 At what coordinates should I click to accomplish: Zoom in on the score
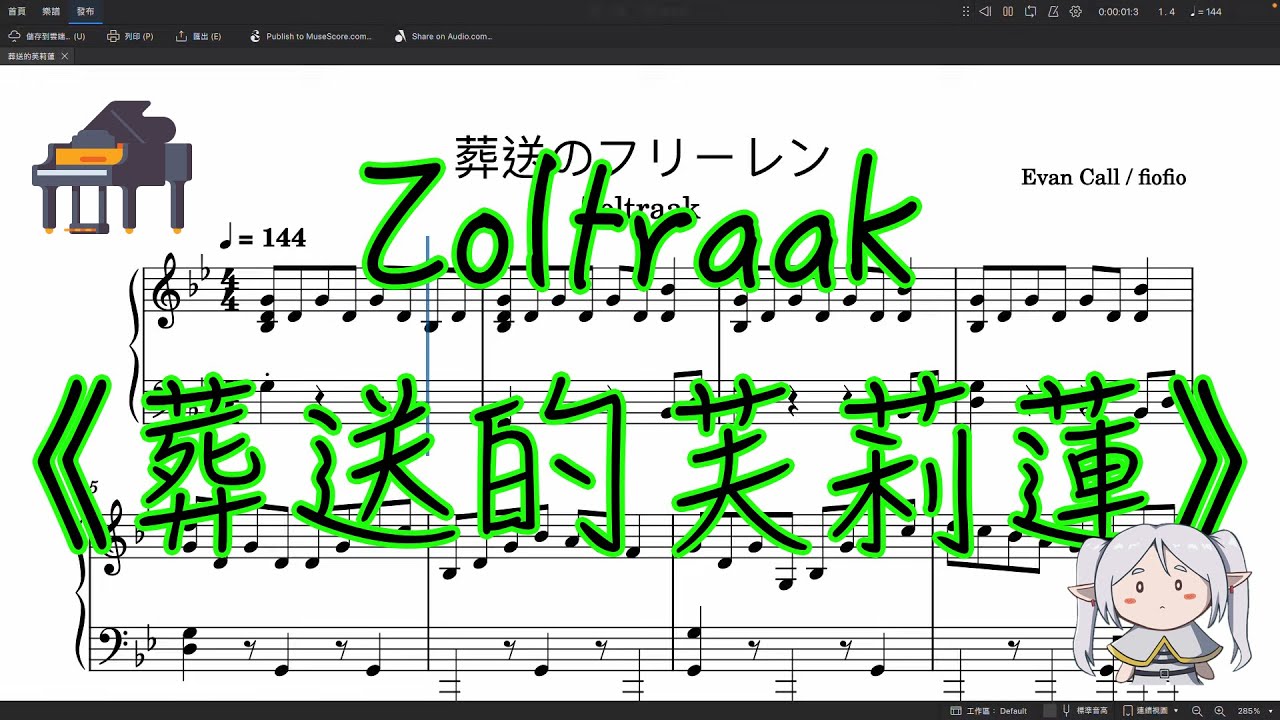coord(1219,711)
